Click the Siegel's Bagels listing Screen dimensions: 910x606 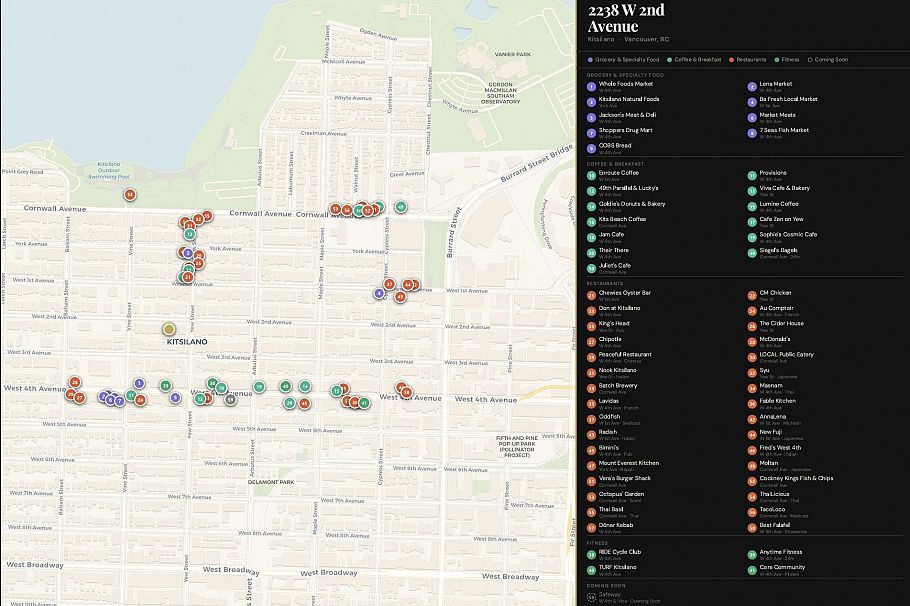click(779, 250)
